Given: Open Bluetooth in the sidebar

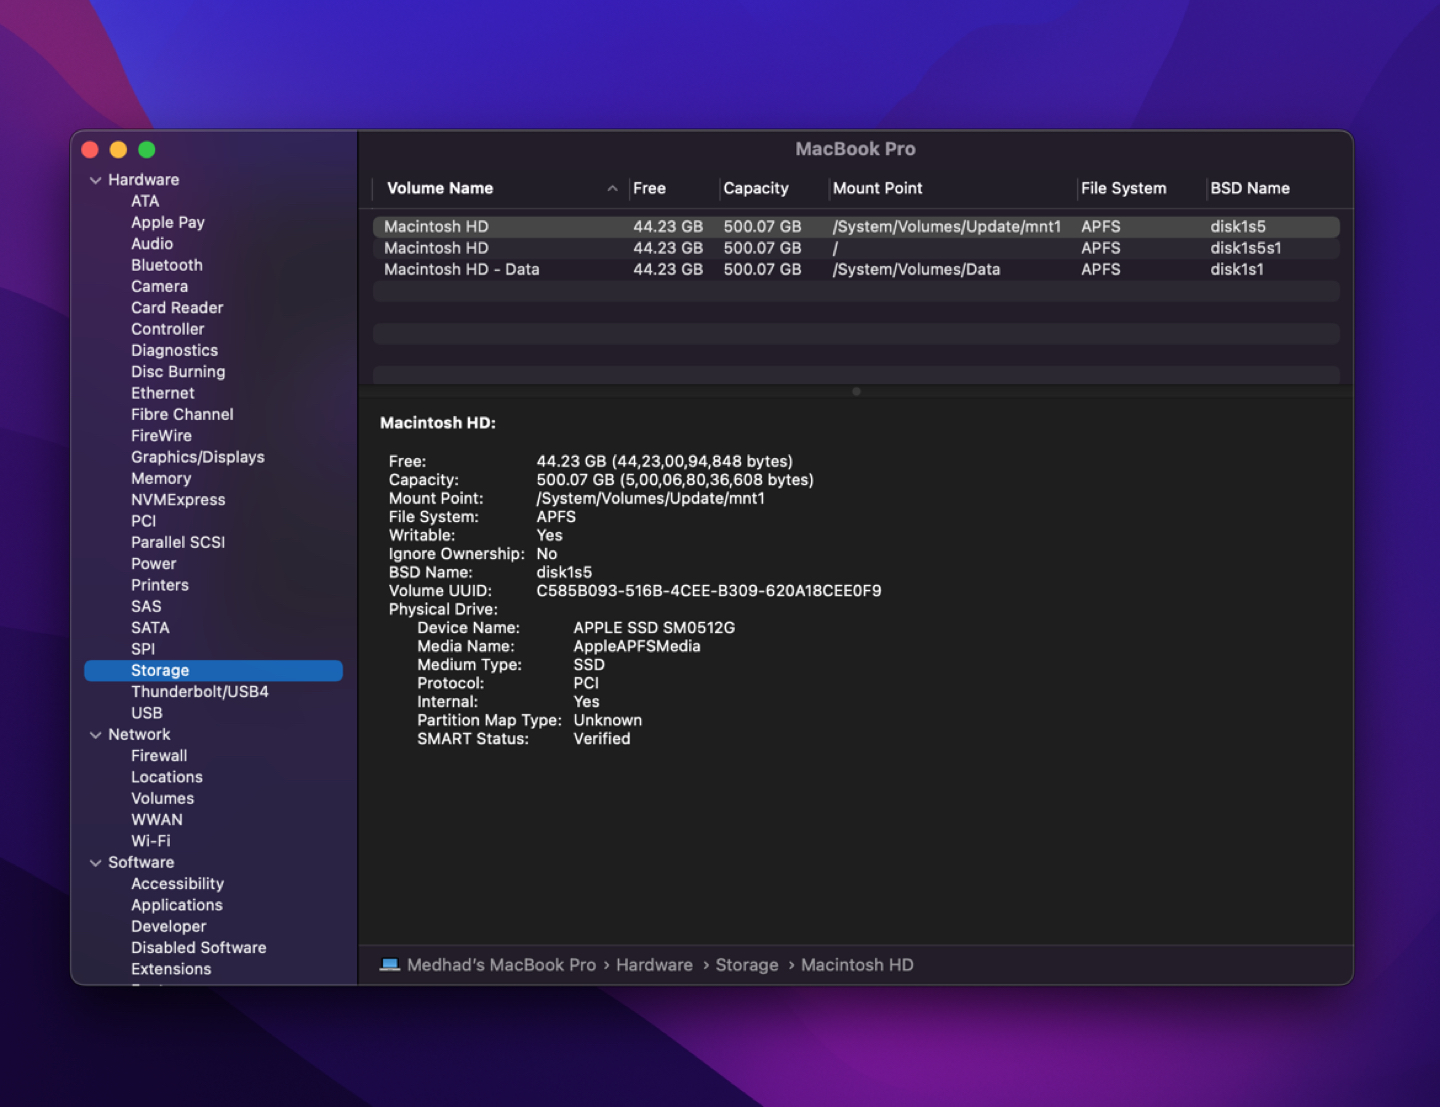Looking at the screenshot, I should [x=167, y=265].
